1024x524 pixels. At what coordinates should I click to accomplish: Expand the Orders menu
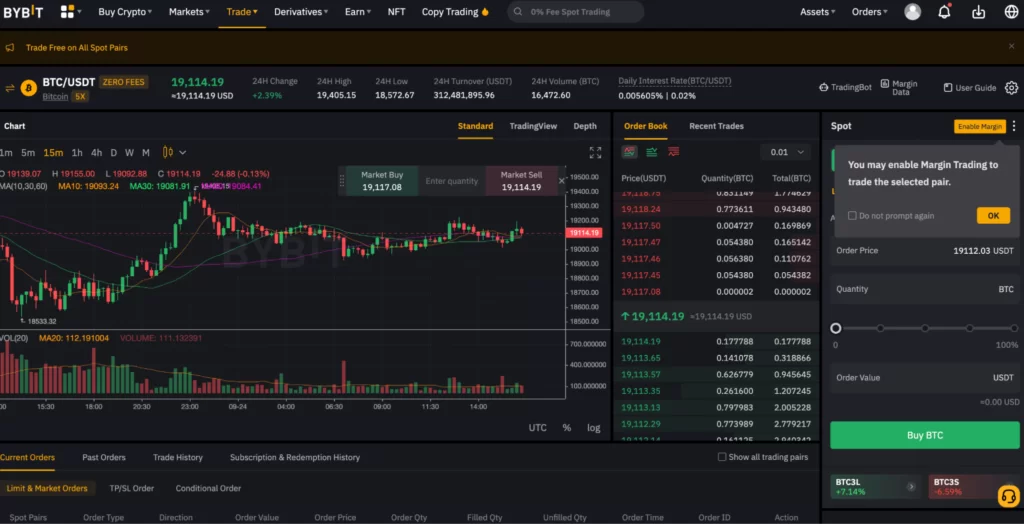[870, 12]
